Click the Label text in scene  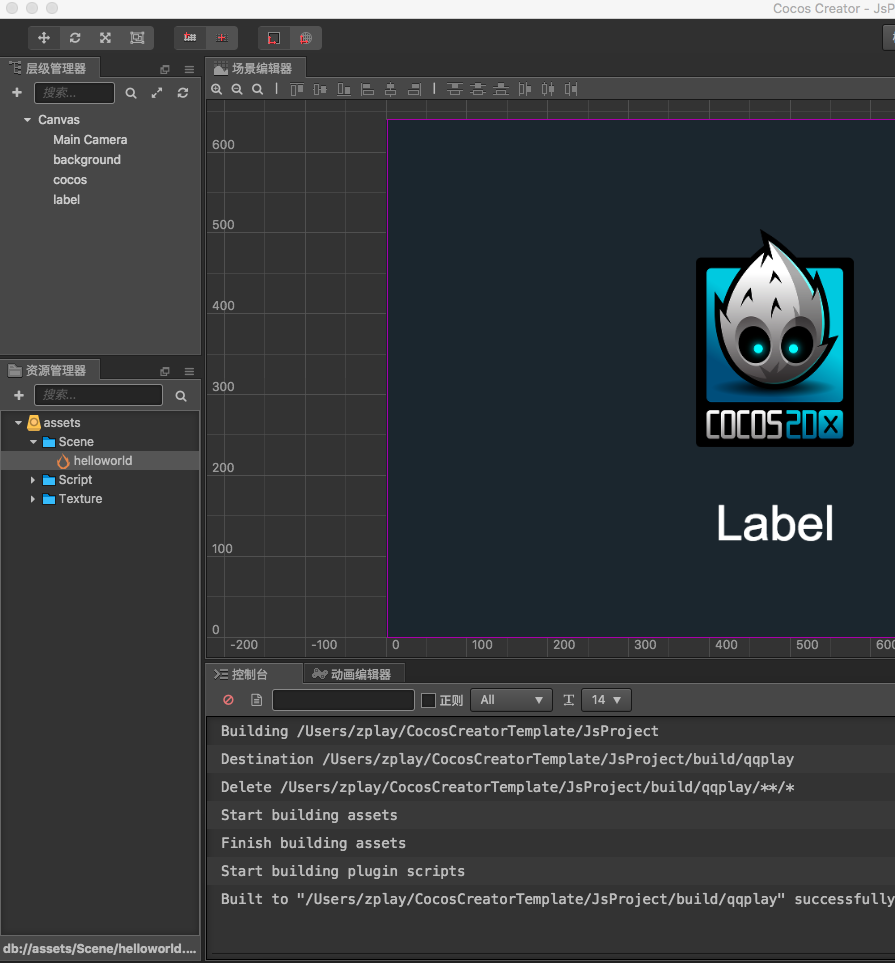point(775,523)
